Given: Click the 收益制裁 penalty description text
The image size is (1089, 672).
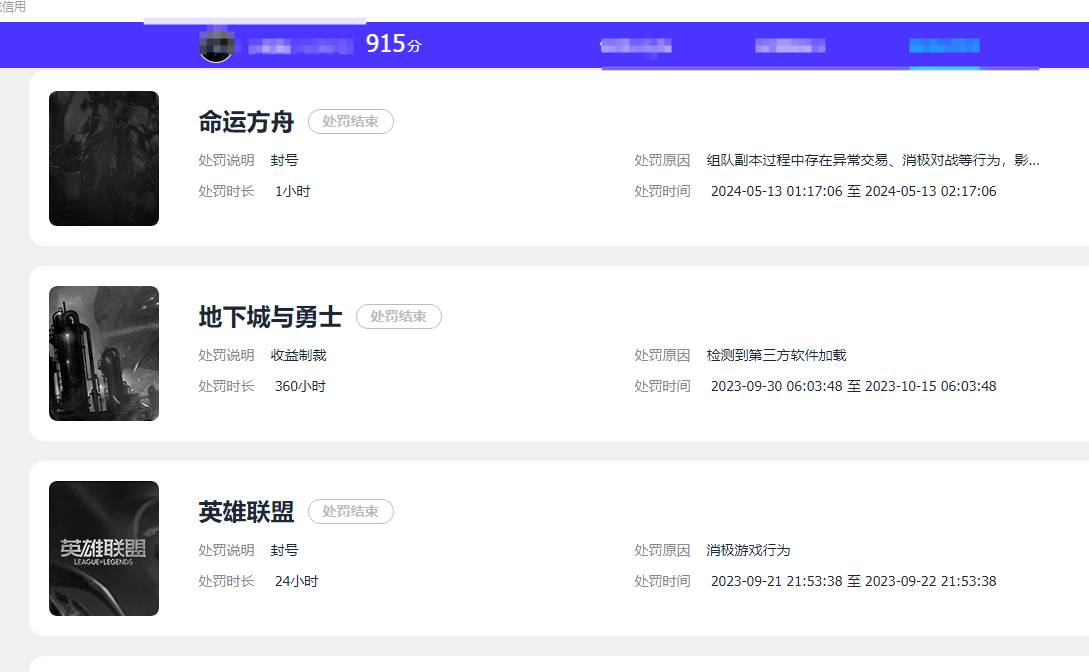Looking at the screenshot, I should point(298,355).
